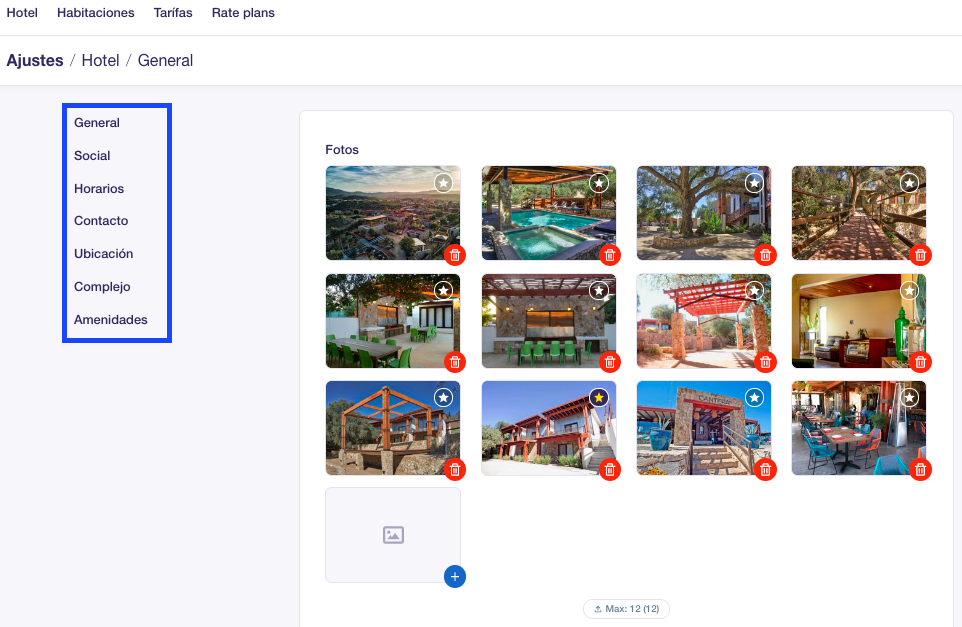The height and width of the screenshot is (627, 962).
Task: Delete the Canteras stone entrance photo
Action: tap(765, 470)
